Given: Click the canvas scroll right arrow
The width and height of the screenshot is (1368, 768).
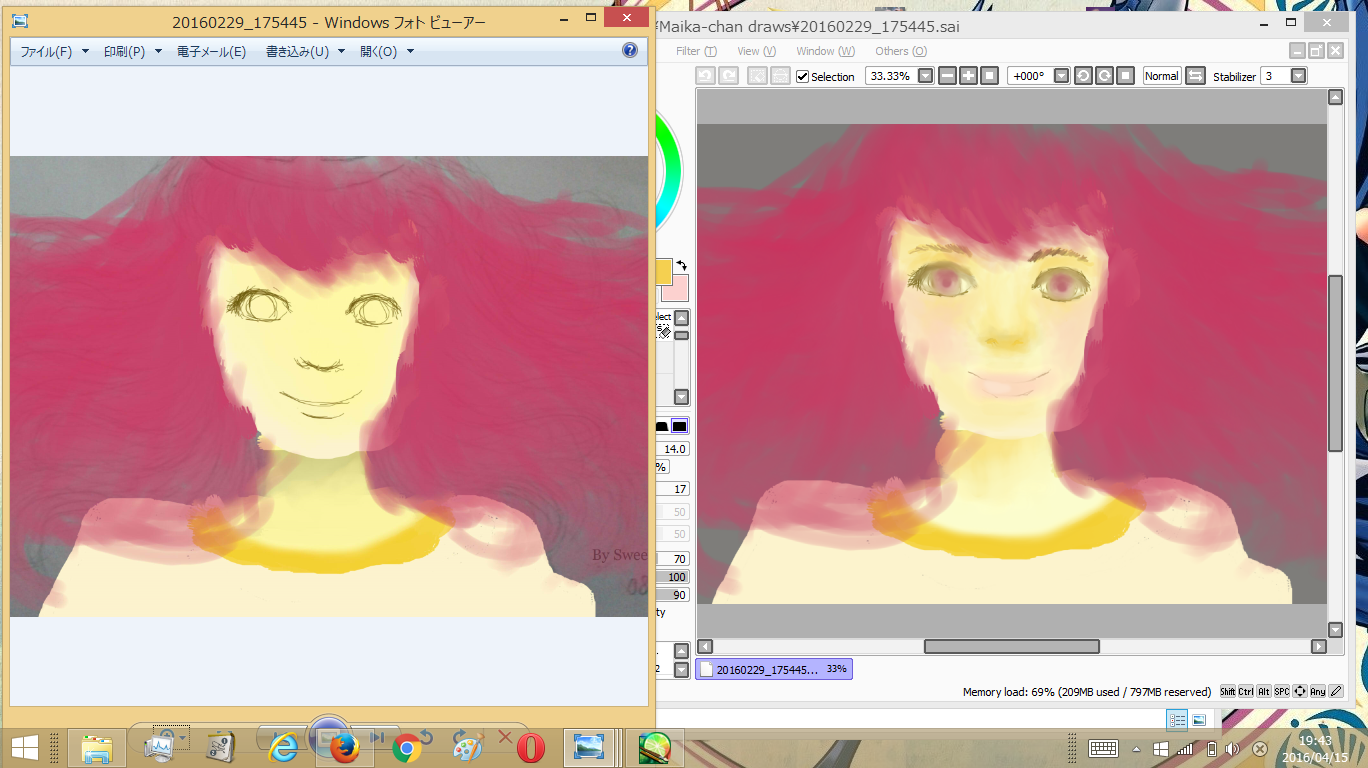Looking at the screenshot, I should click(x=1319, y=646).
